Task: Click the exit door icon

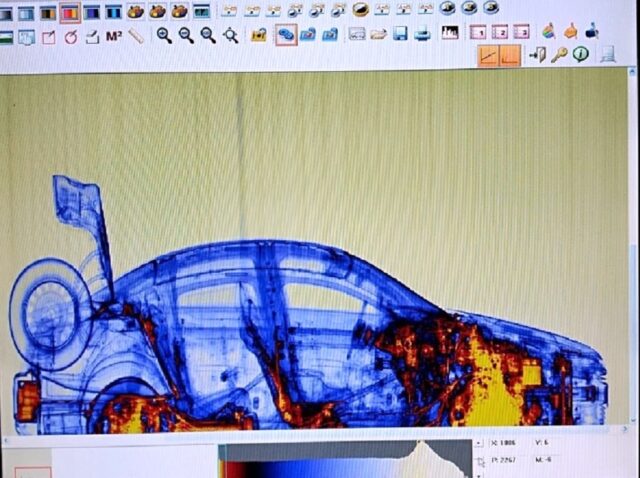Action: pos(537,55)
